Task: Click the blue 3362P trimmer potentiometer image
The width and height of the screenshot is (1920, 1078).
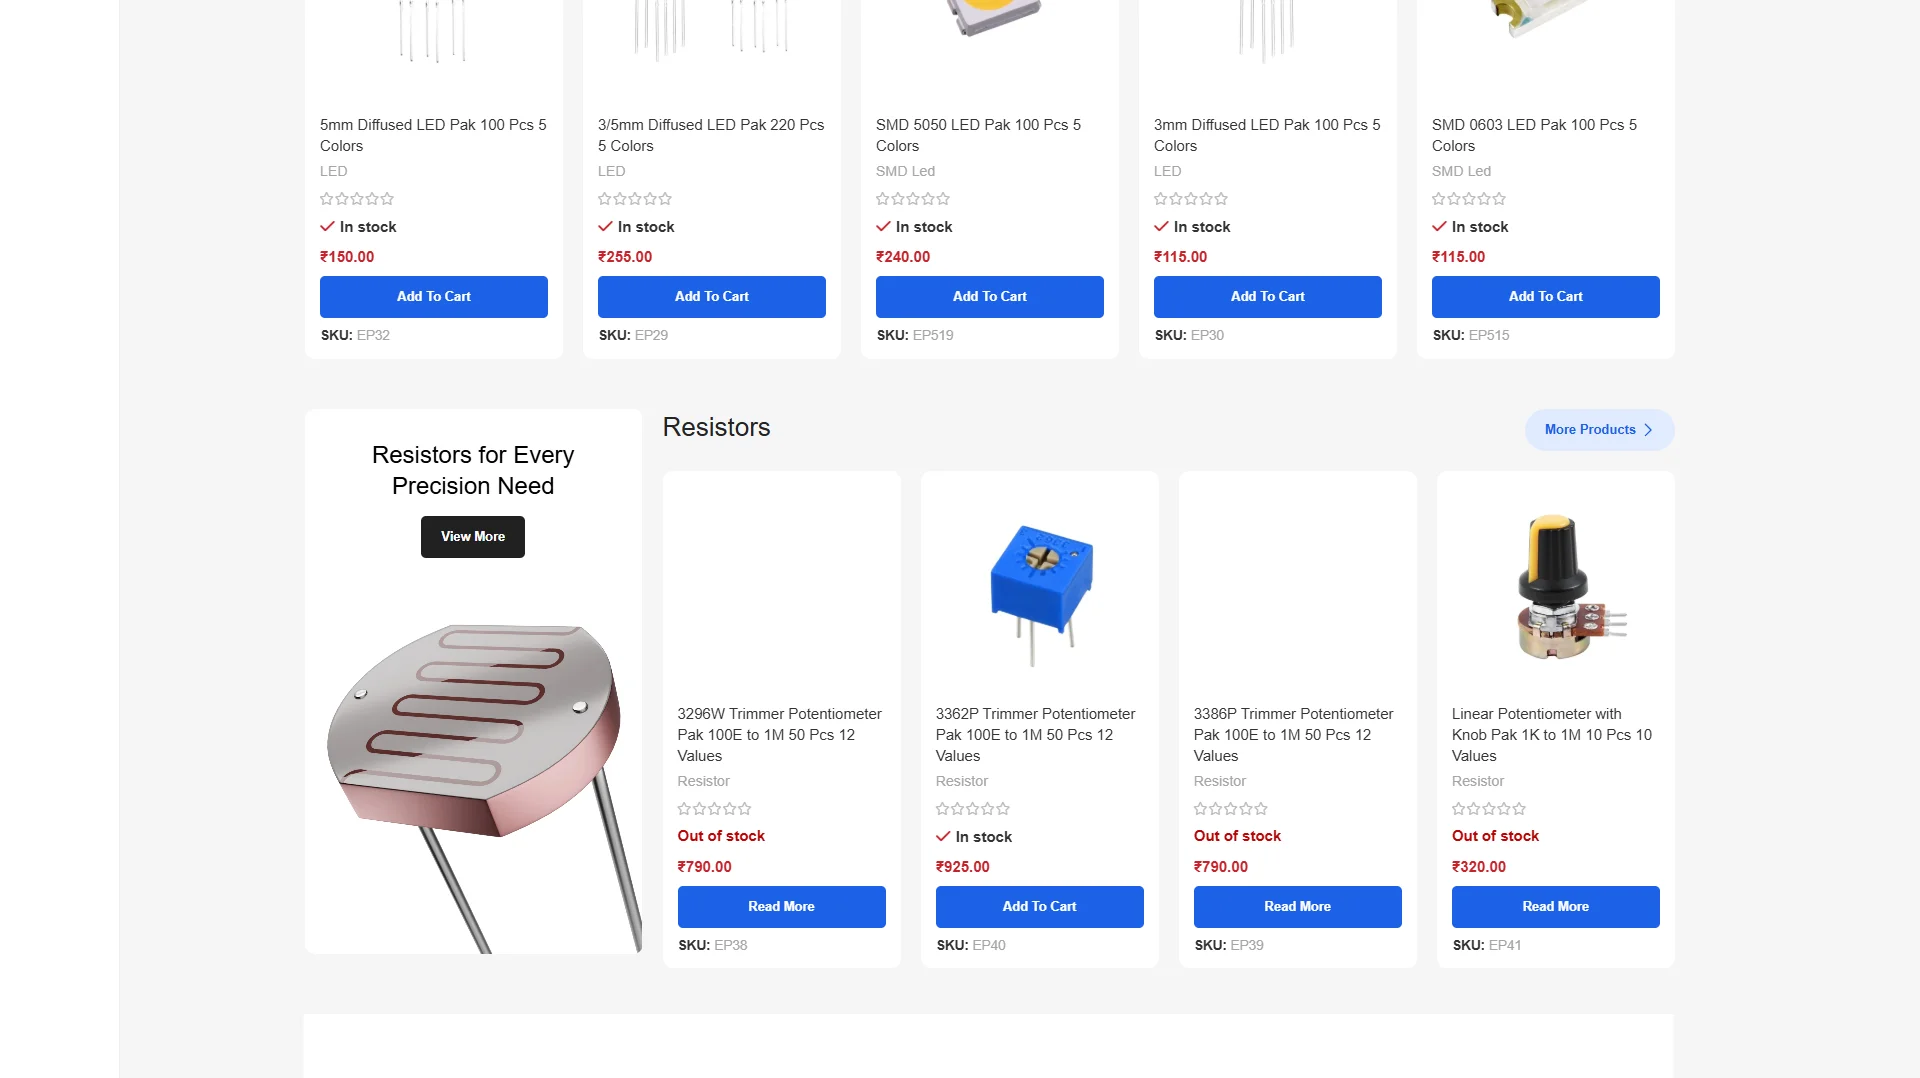Action: (x=1040, y=592)
